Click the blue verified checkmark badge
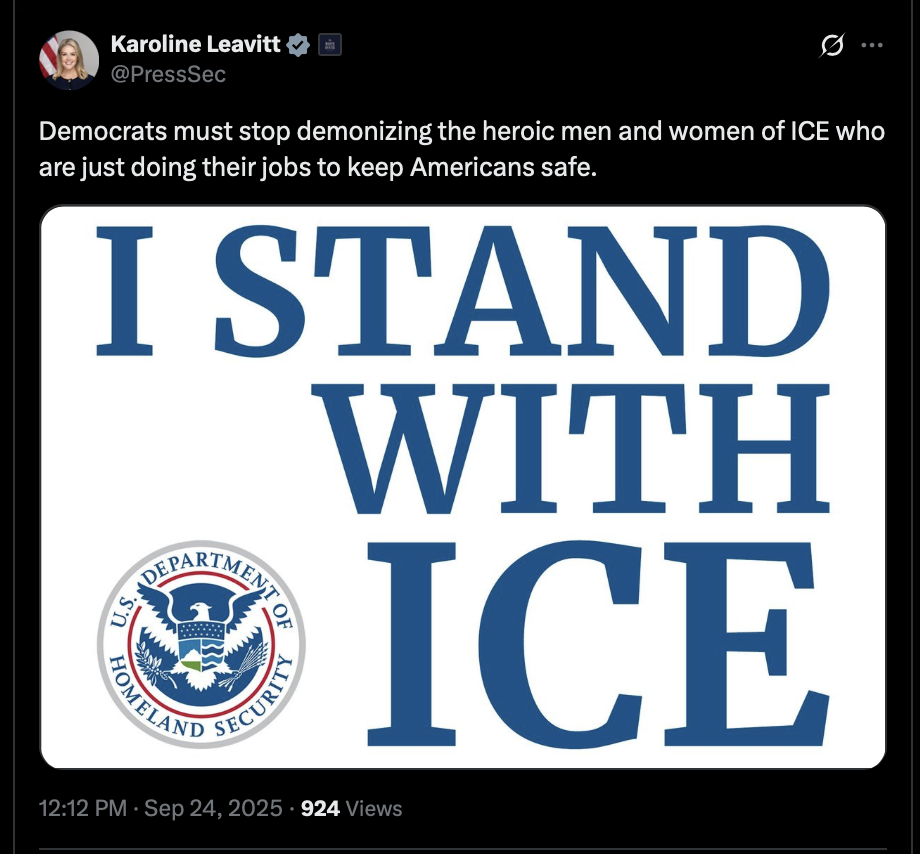 coord(298,45)
